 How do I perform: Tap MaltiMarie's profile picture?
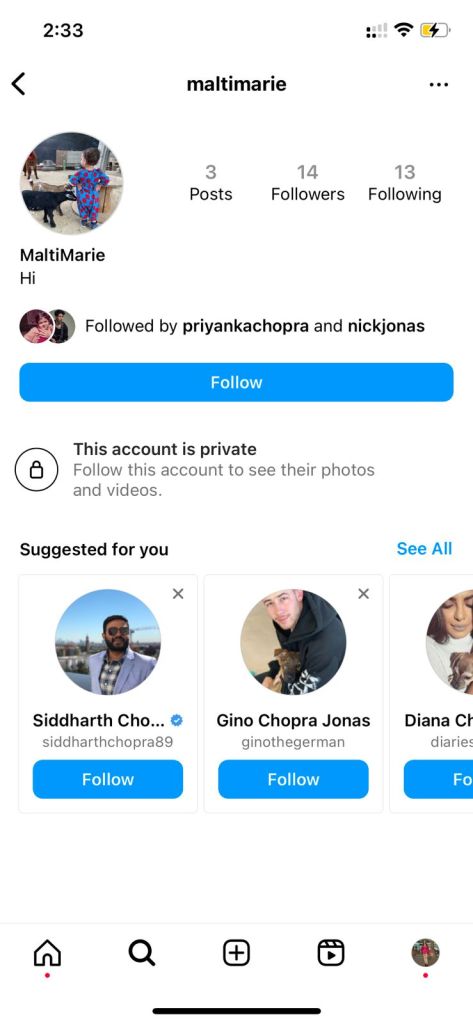point(71,184)
